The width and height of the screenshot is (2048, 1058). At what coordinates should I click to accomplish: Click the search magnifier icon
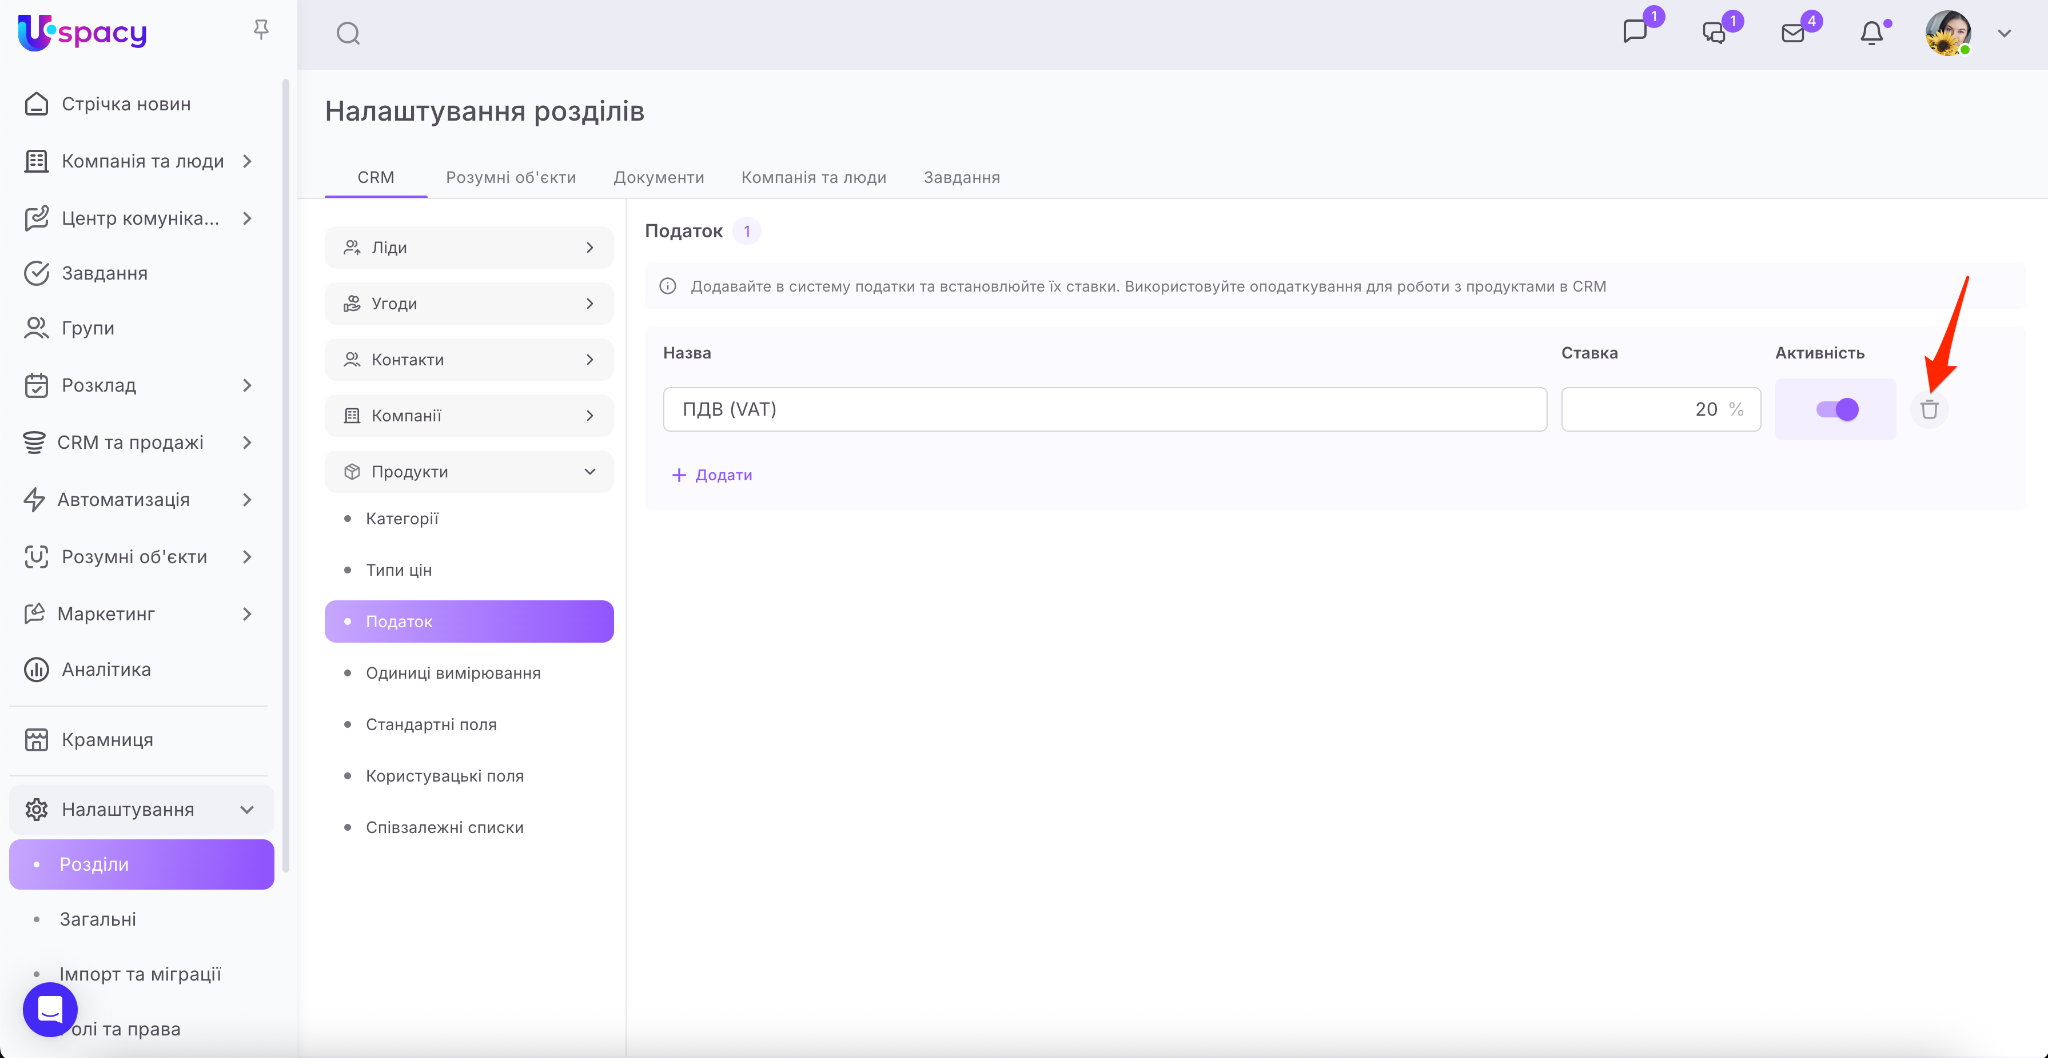pos(348,34)
